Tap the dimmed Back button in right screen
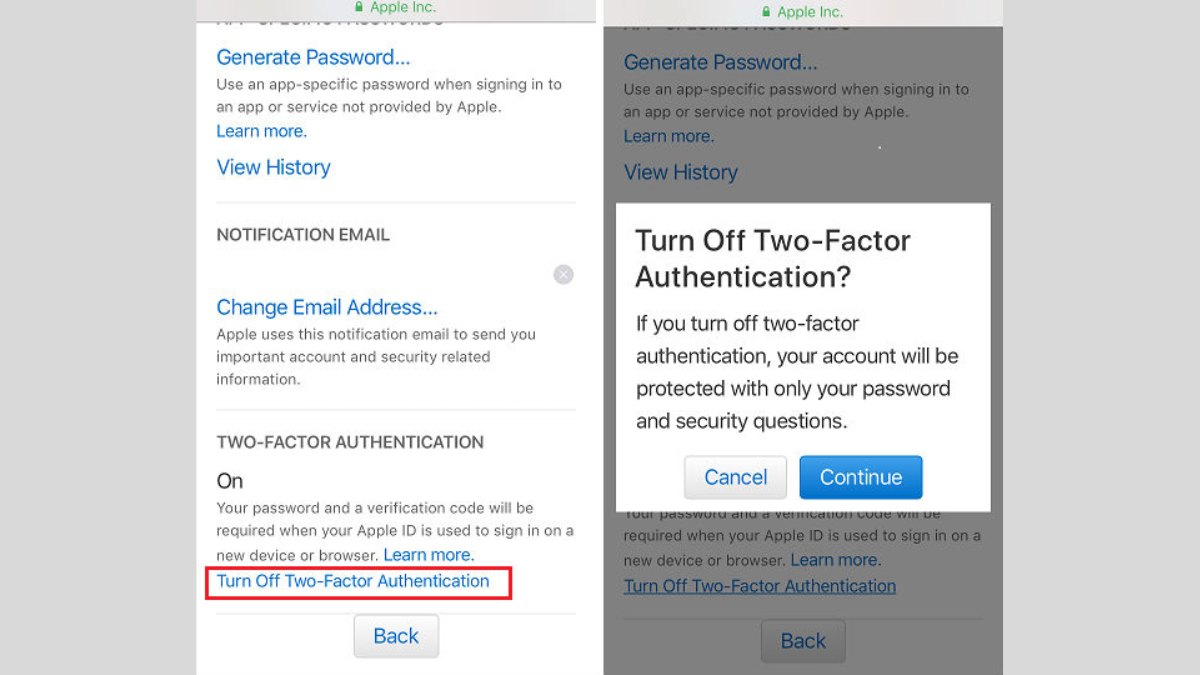This screenshot has width=1200, height=675. [x=803, y=641]
